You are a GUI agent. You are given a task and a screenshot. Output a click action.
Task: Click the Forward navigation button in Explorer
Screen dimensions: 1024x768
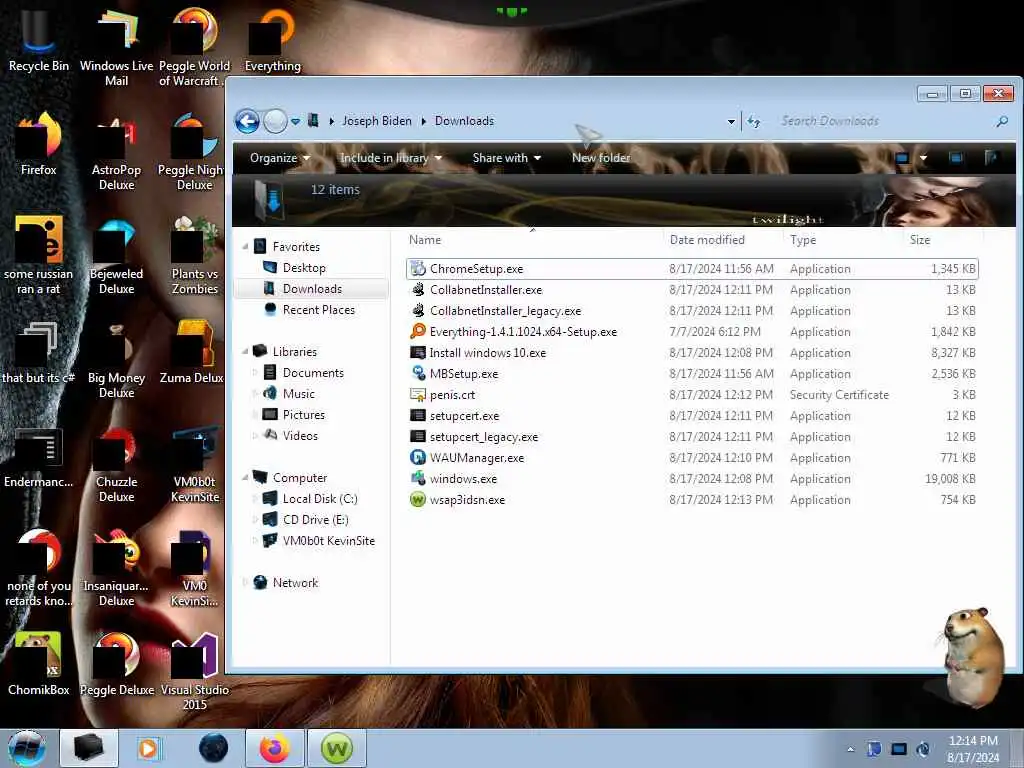(x=276, y=121)
